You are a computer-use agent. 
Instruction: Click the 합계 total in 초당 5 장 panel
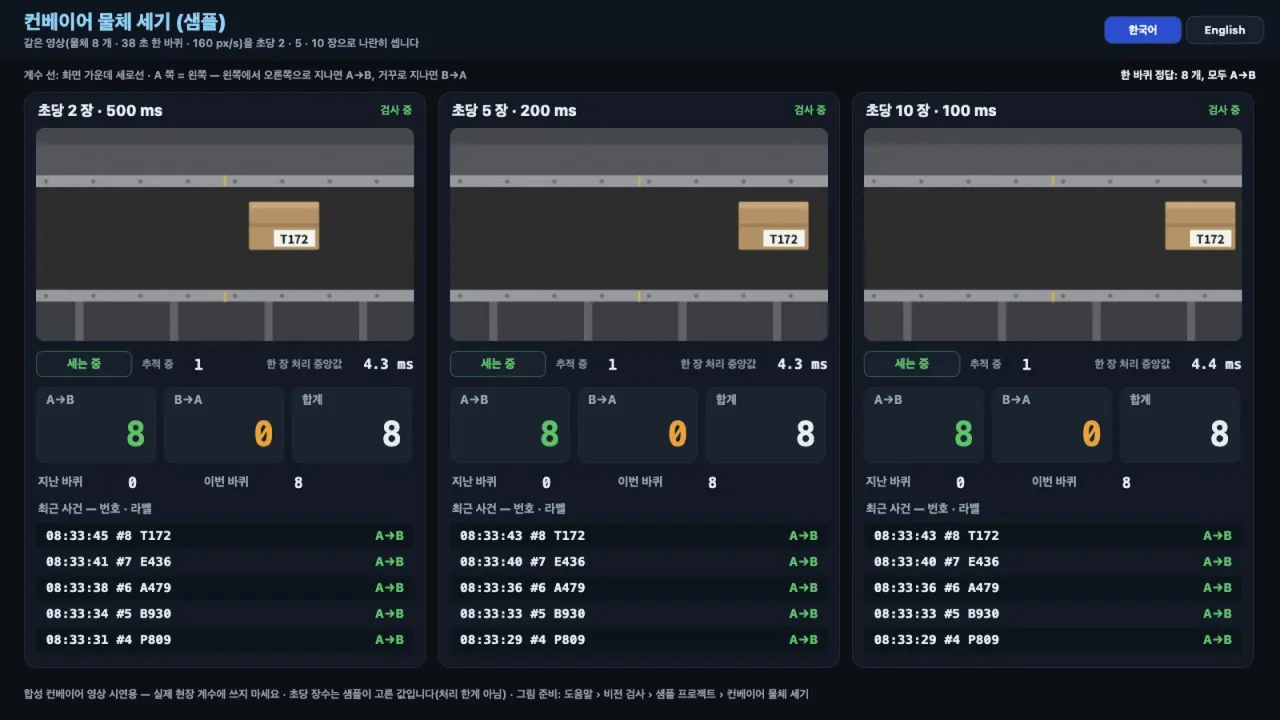(766, 425)
